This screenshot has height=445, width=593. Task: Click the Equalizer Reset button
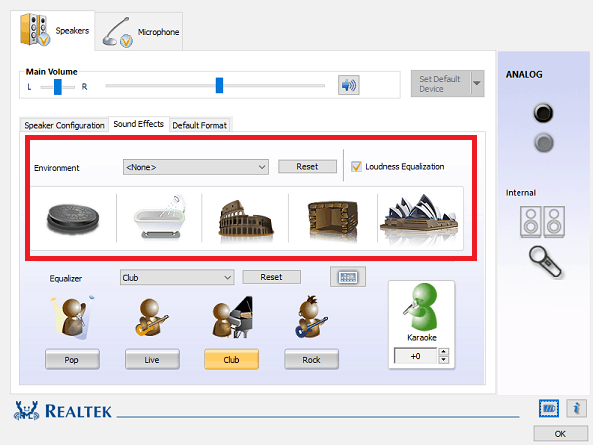[271, 277]
